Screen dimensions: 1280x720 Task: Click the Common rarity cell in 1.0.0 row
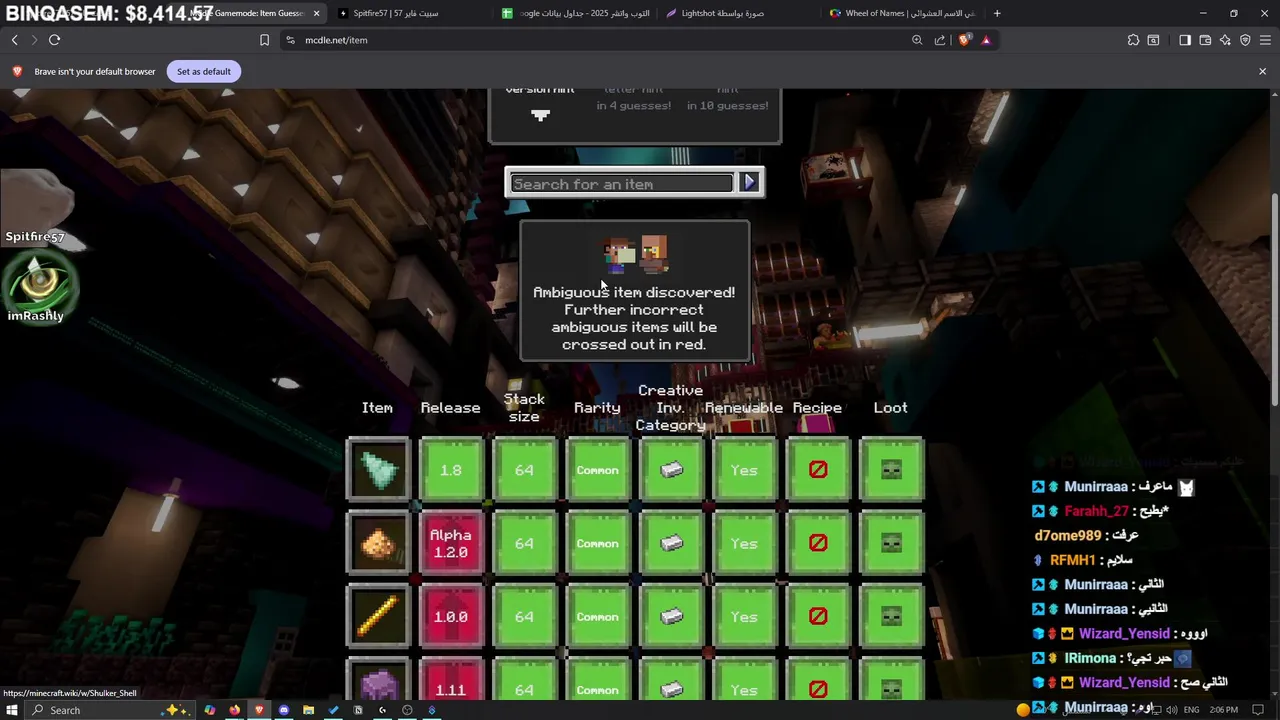[598, 617]
